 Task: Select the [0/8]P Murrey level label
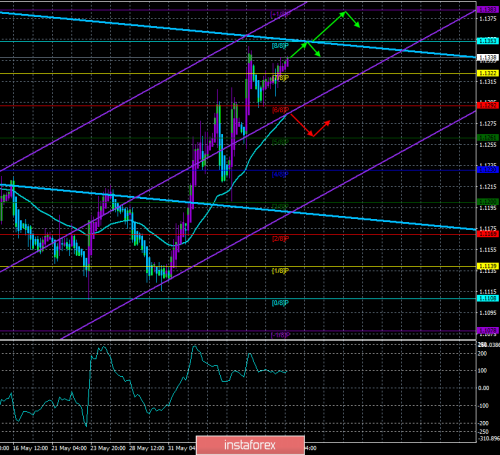tap(280, 303)
